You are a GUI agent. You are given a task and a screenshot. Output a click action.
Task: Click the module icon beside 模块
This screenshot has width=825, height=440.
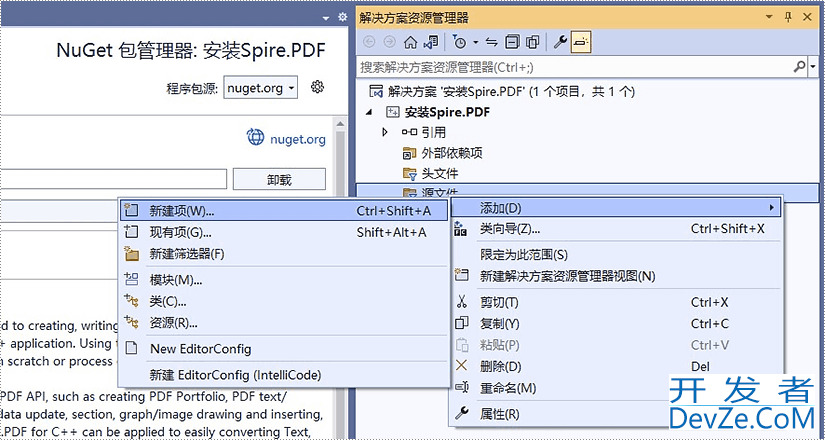tap(131, 279)
